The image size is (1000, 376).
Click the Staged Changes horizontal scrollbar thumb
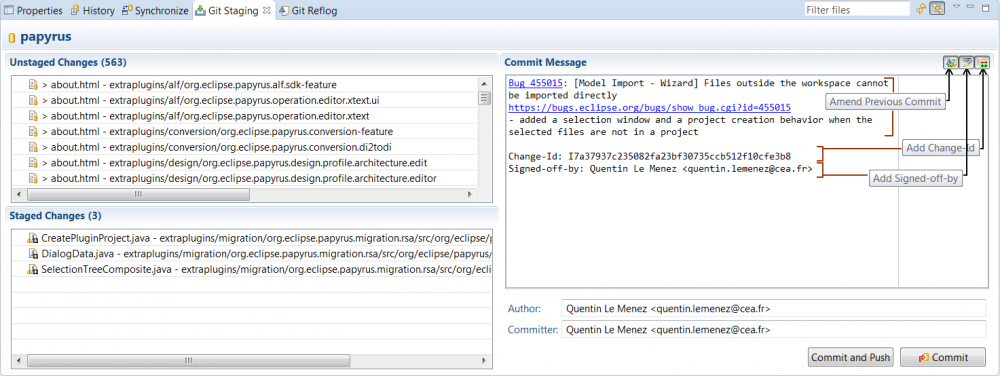(x=188, y=360)
